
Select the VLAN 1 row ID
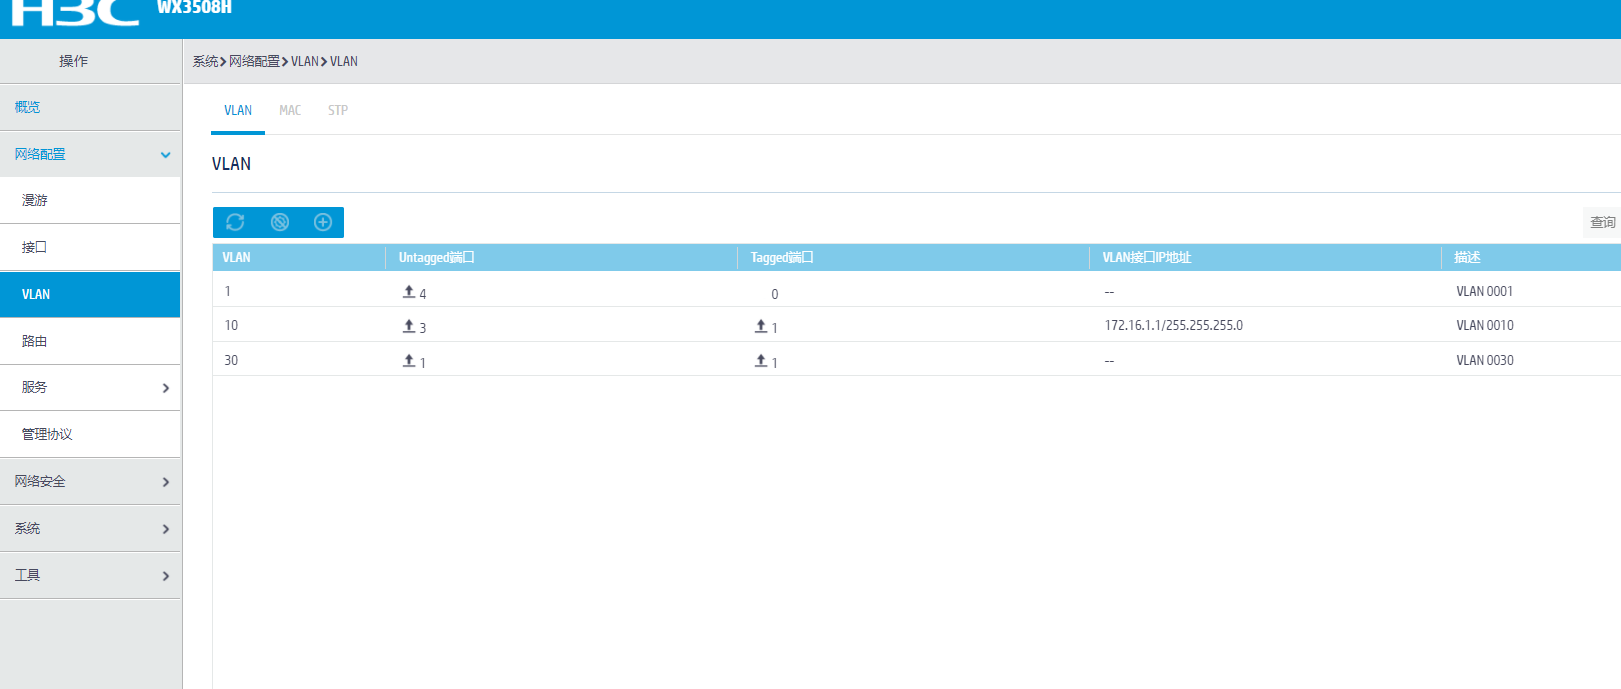228,291
